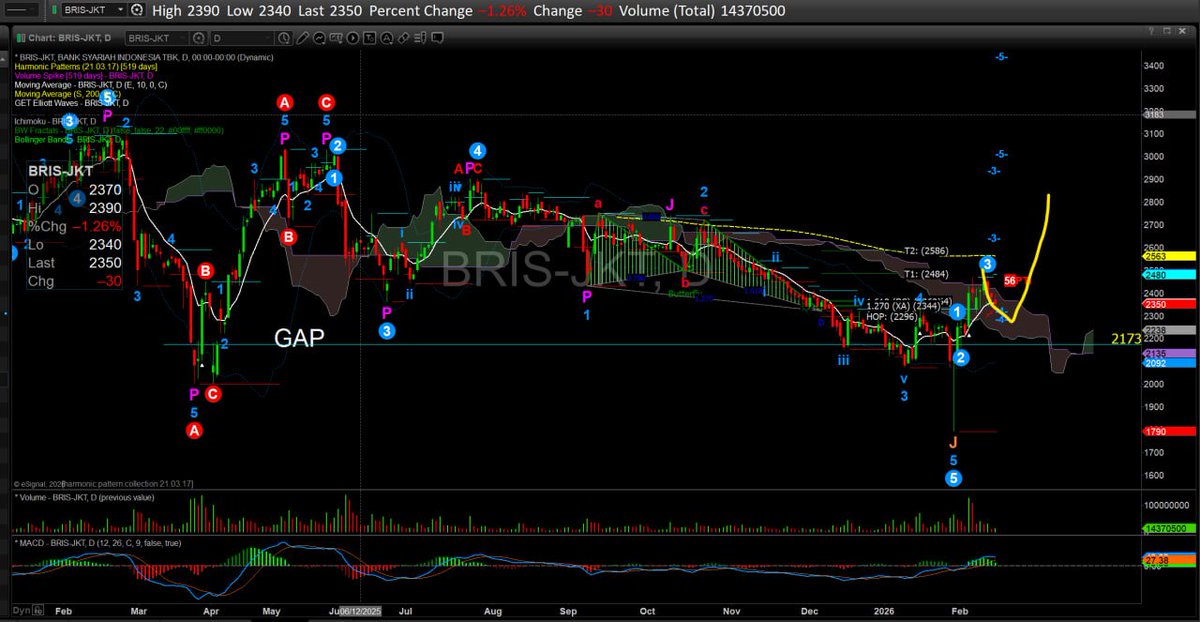
Task: Click the T1: (2484) target label
Action: tap(926, 273)
